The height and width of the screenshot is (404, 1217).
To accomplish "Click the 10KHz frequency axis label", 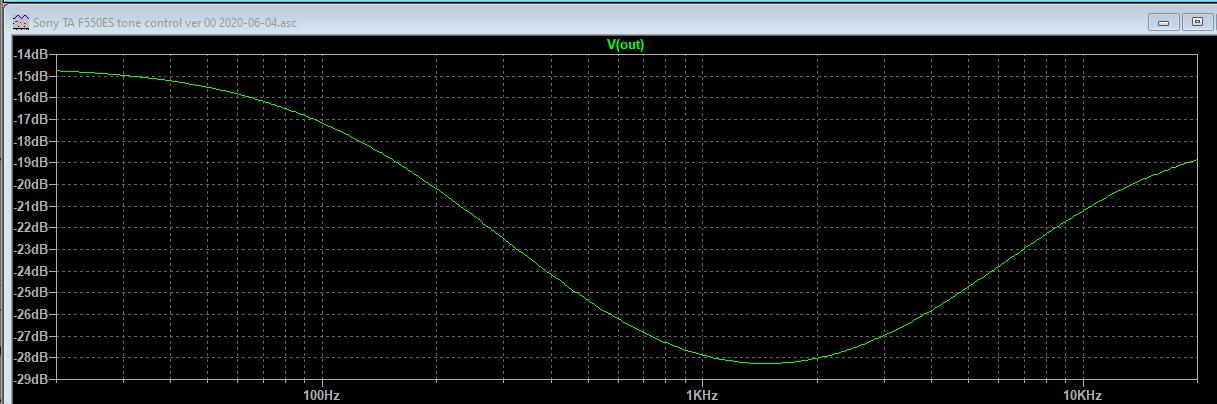I will (1081, 394).
